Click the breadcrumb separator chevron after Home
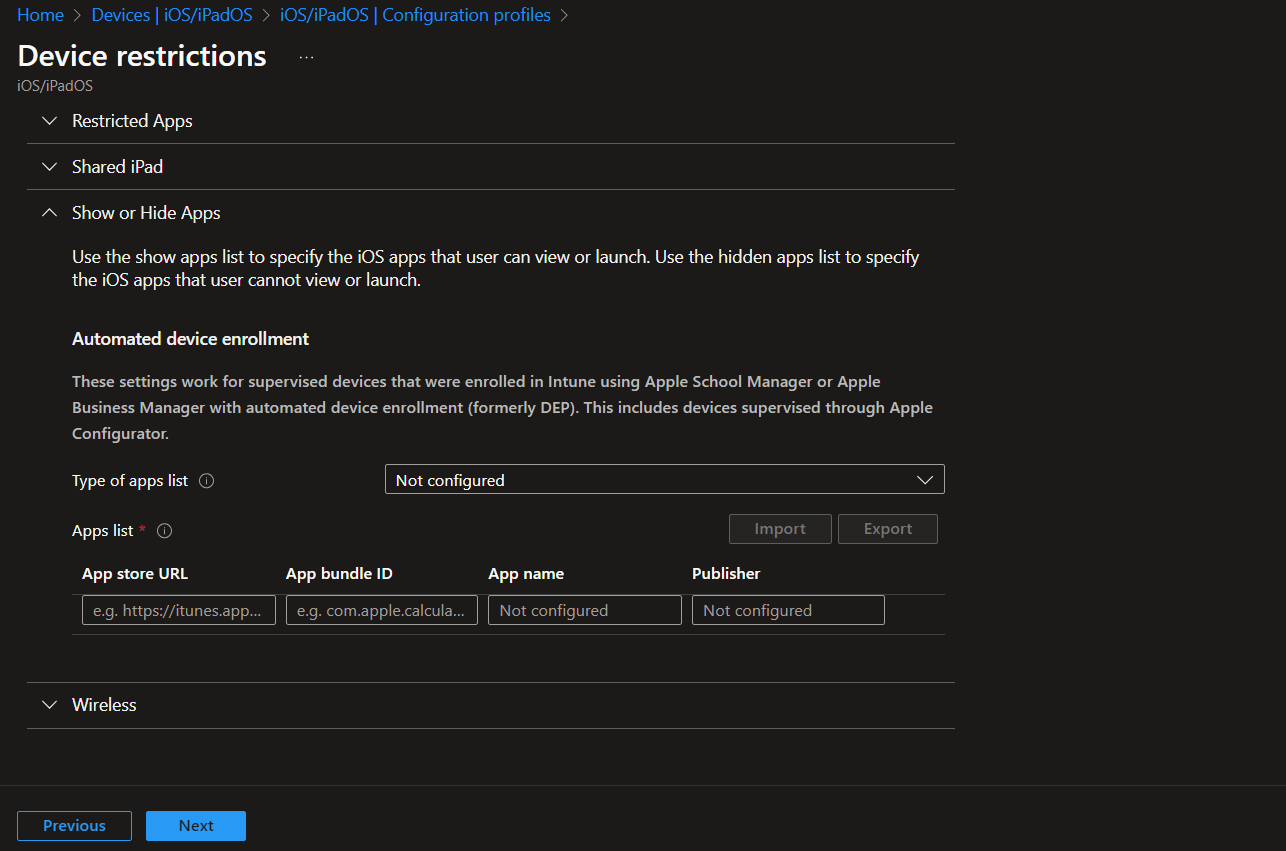This screenshot has height=851, width=1286. coord(75,15)
